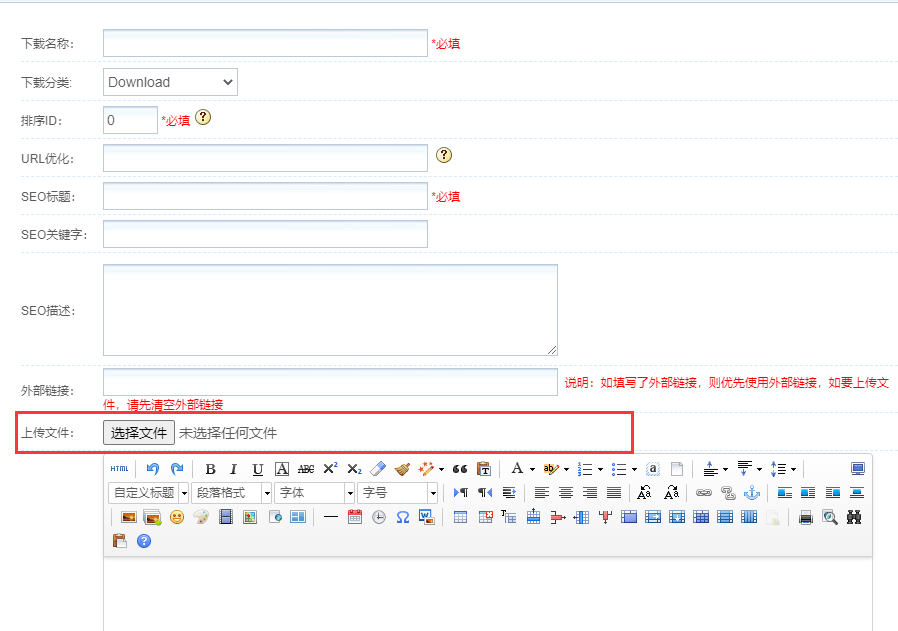Open the editor help question mark icon

pyautogui.click(x=144, y=541)
